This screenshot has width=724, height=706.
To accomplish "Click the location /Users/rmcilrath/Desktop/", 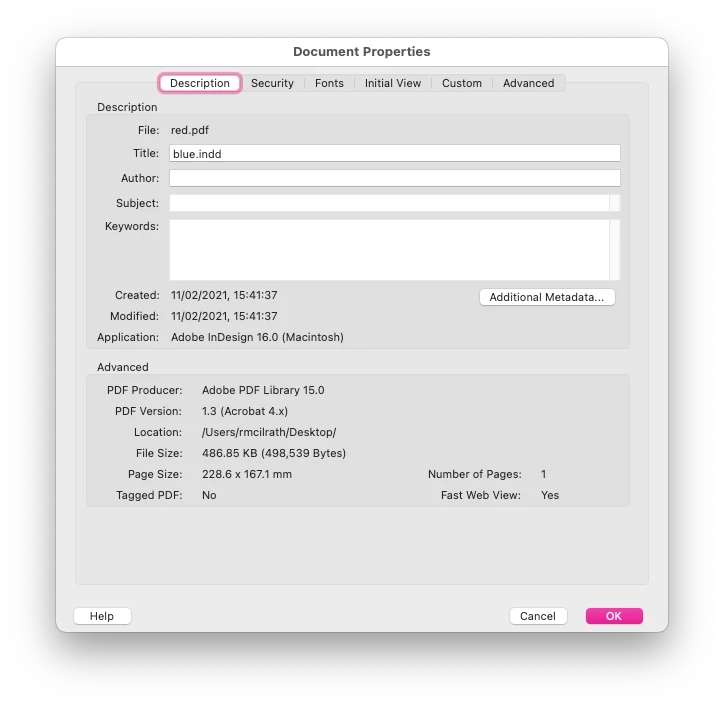I will 269,432.
